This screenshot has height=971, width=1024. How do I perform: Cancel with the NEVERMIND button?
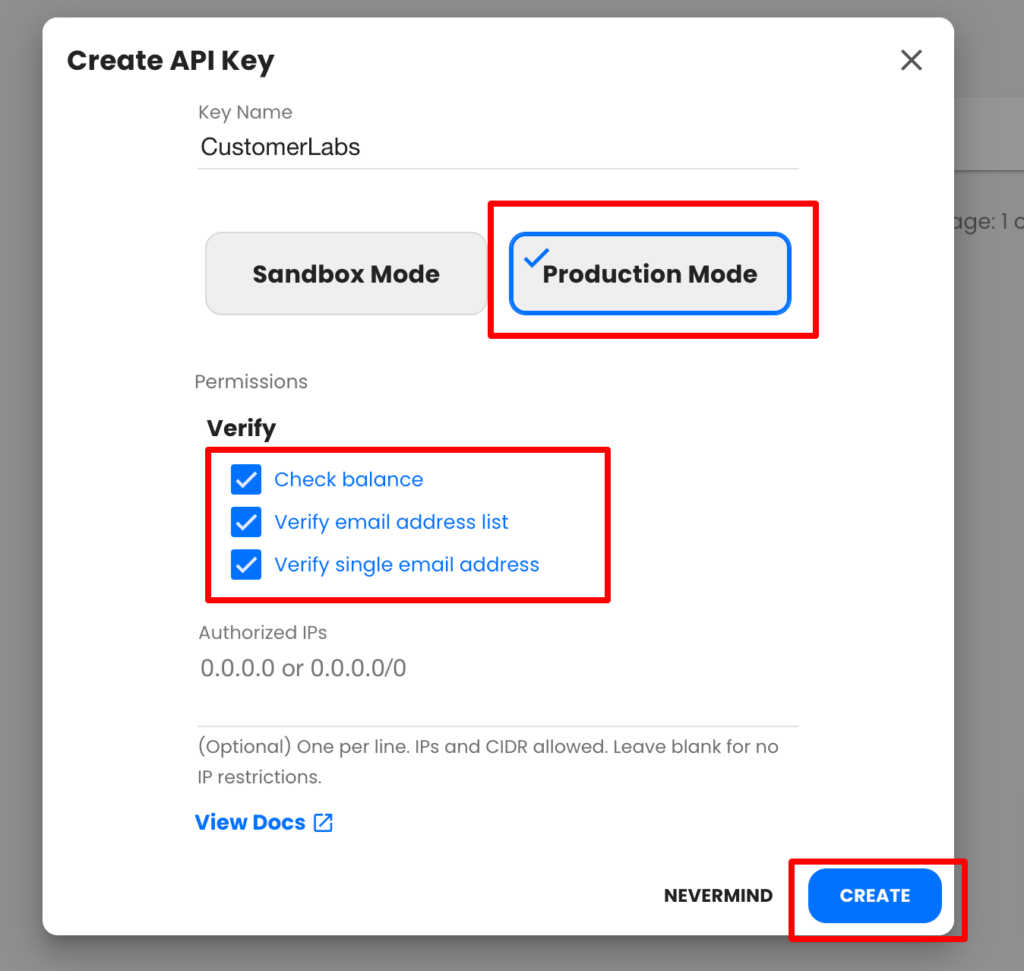(718, 895)
